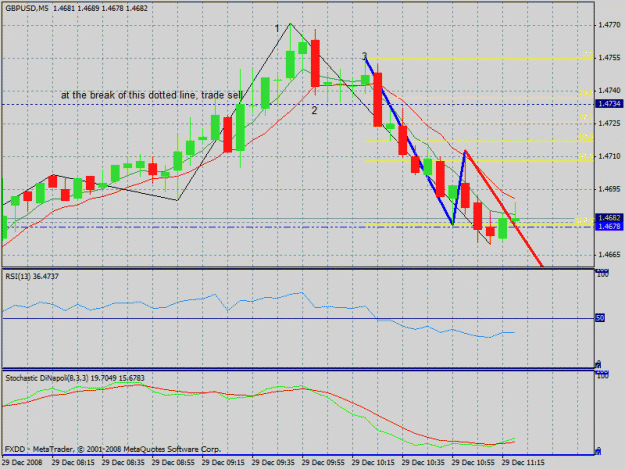625x469 pixels.
Task: Select the wave label 2 on chart
Action: tap(314, 111)
